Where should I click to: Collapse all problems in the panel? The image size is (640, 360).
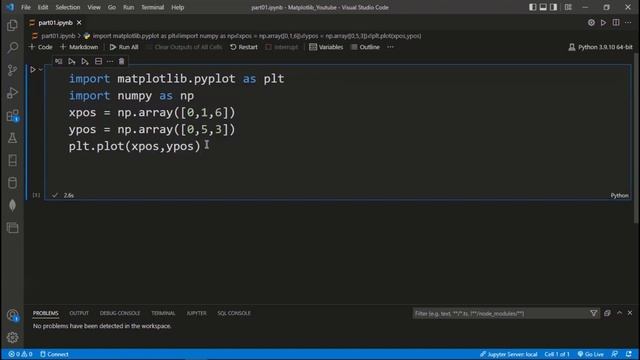point(607,313)
